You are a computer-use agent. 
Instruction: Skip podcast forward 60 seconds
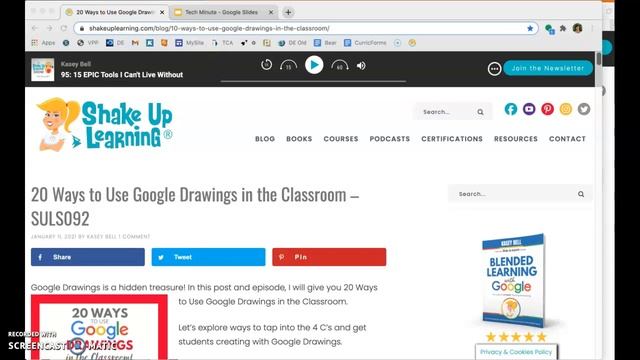[340, 65]
